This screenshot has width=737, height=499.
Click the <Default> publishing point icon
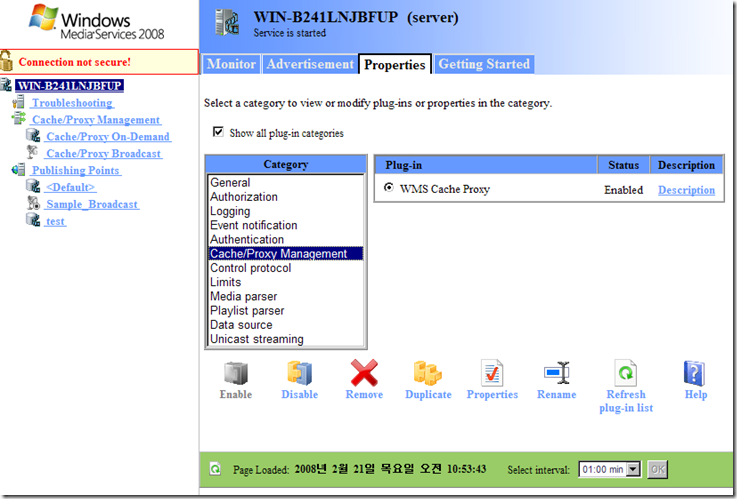[x=33, y=187]
